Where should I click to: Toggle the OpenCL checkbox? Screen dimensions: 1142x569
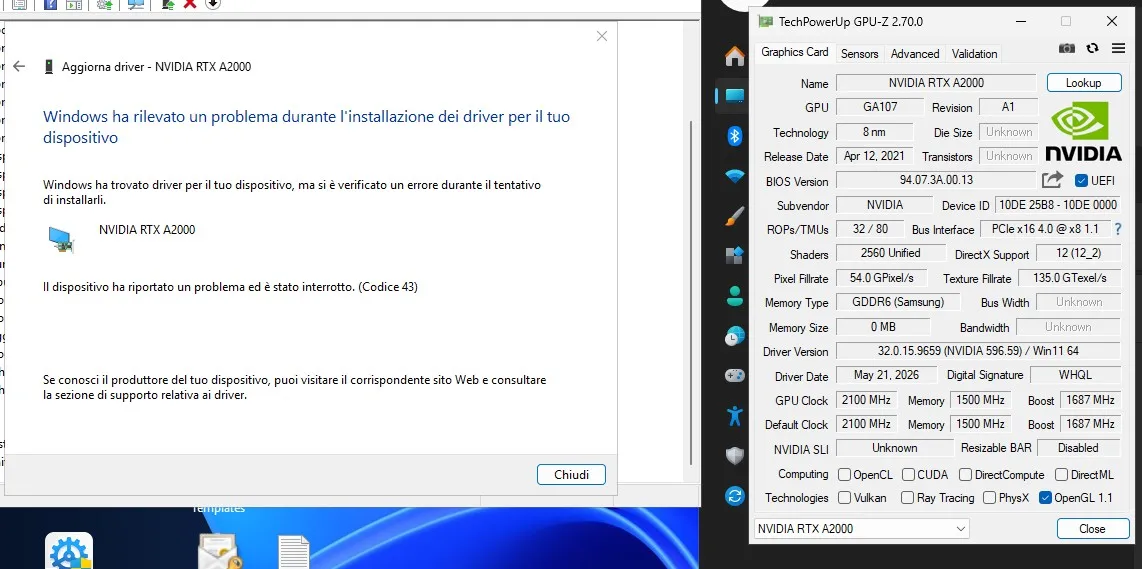point(844,474)
